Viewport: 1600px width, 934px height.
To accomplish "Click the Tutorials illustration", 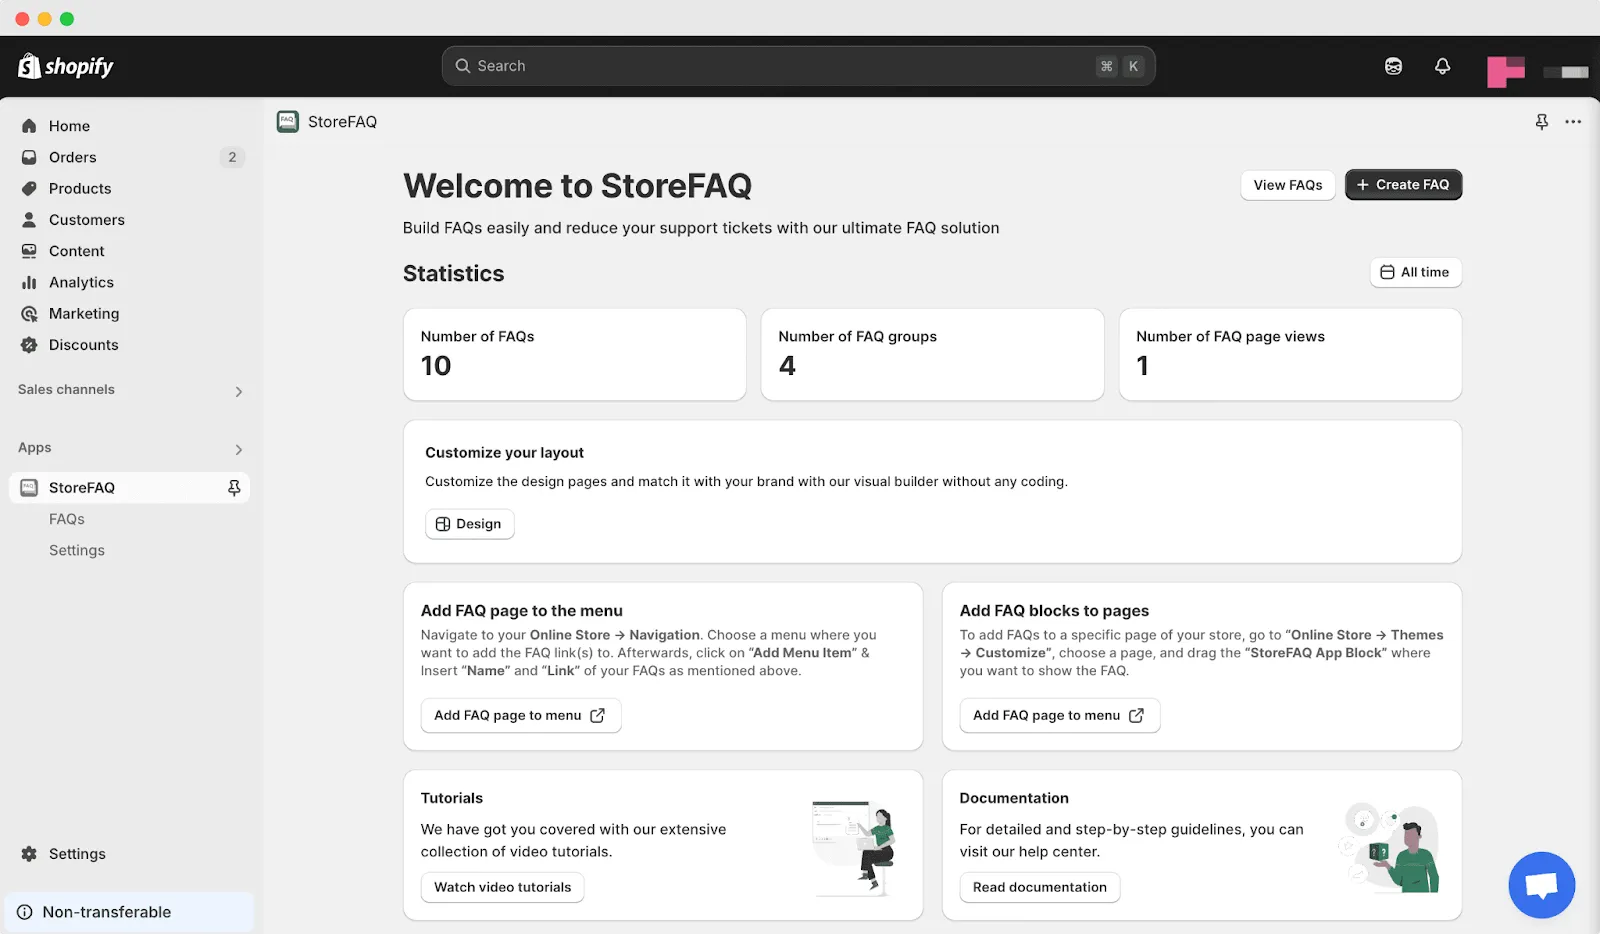I will click(853, 847).
